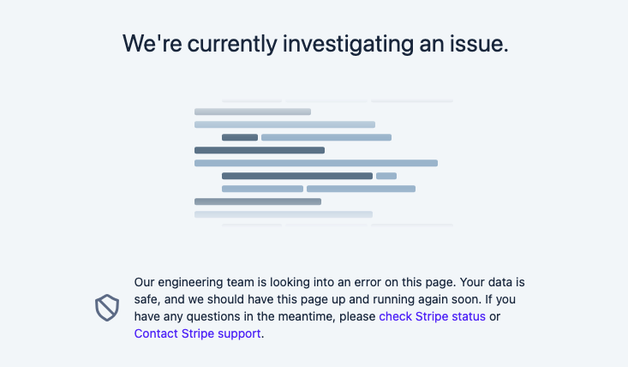628x367 pixels.
Task: Click the word "investigating" in the heading
Action: 348,44
